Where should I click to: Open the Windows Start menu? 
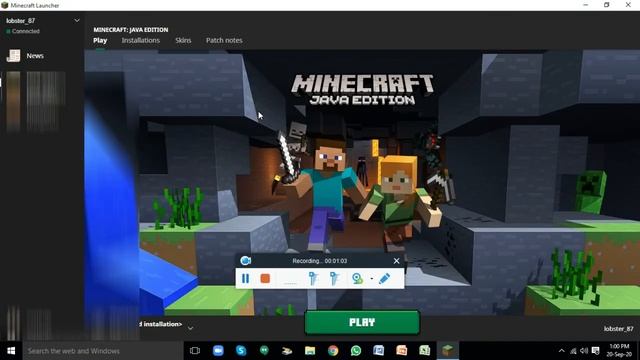coord(11,351)
